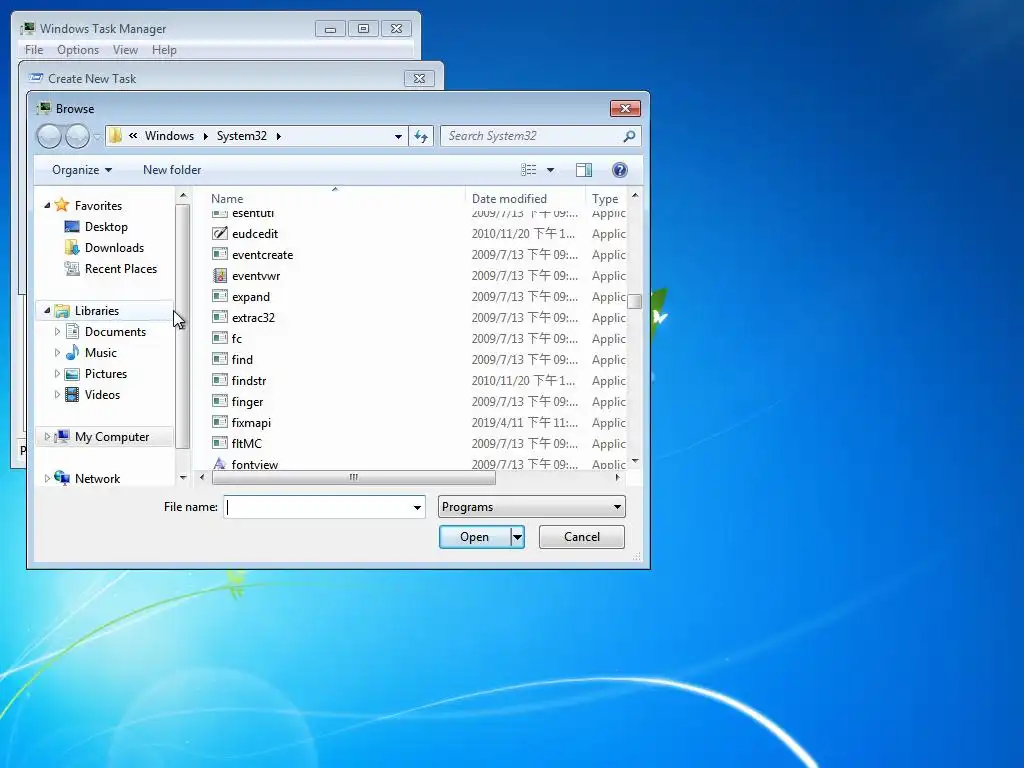Click the file list vertical scrollbar thumb
This screenshot has height=768, width=1024.
click(634, 300)
